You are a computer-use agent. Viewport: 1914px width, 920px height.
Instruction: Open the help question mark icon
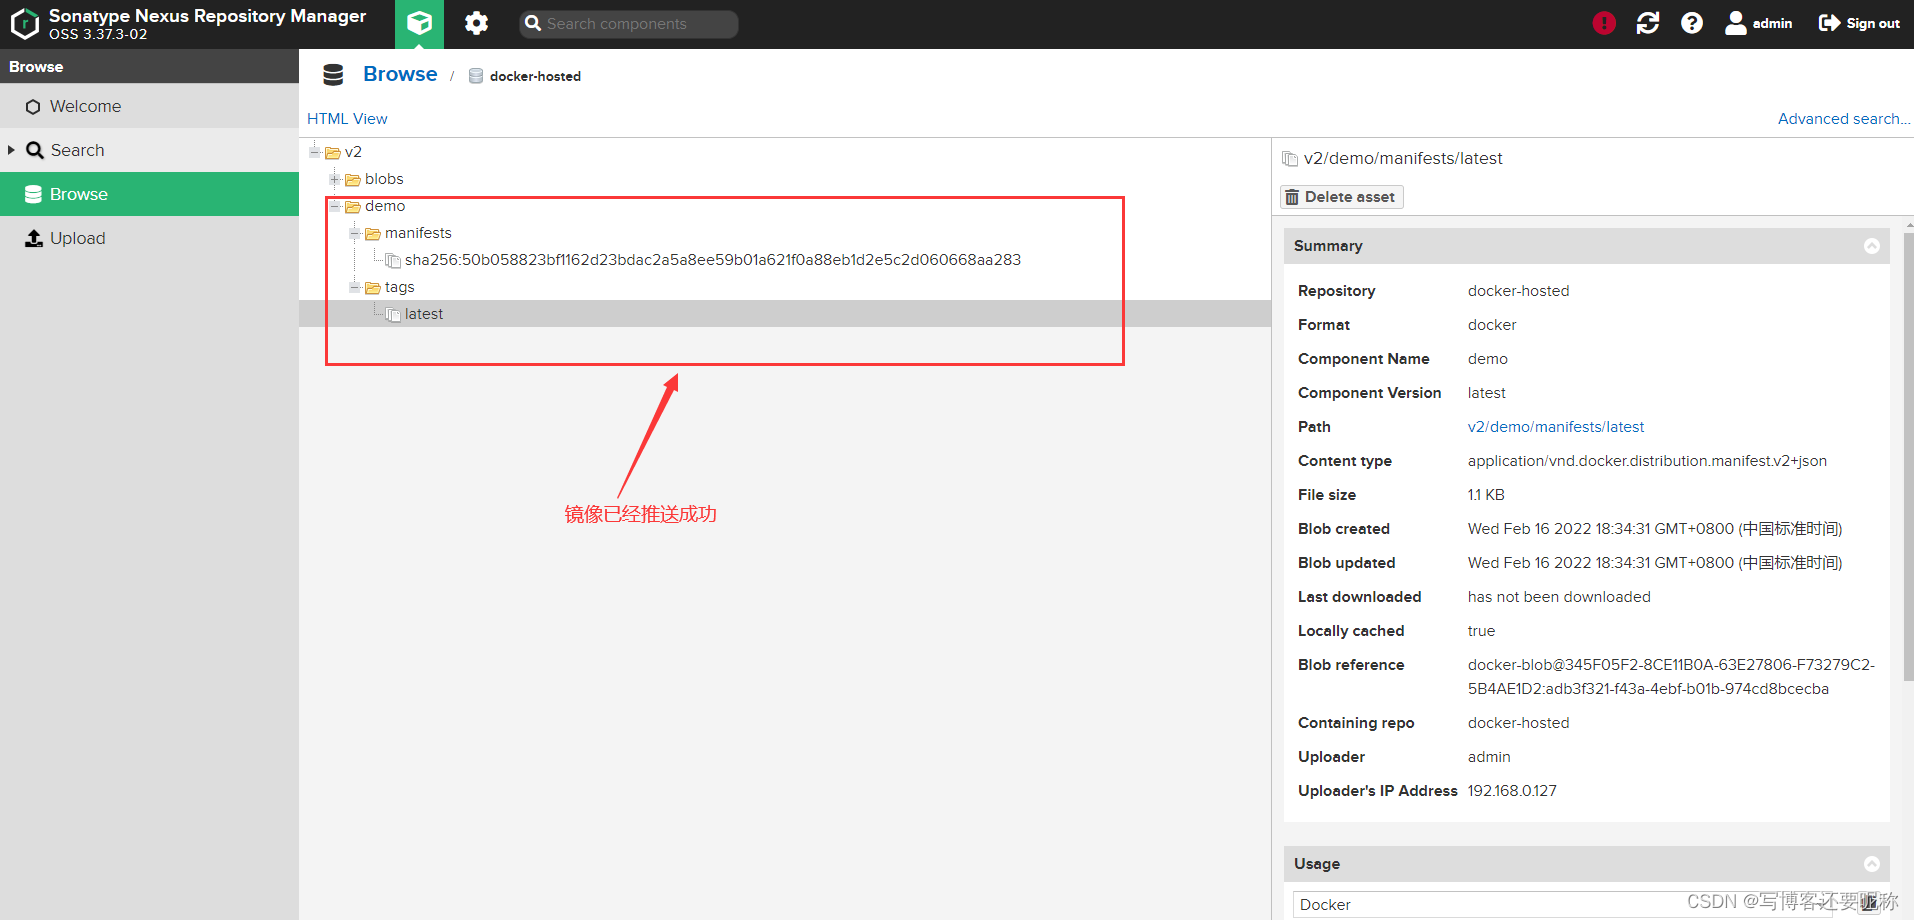pos(1692,23)
